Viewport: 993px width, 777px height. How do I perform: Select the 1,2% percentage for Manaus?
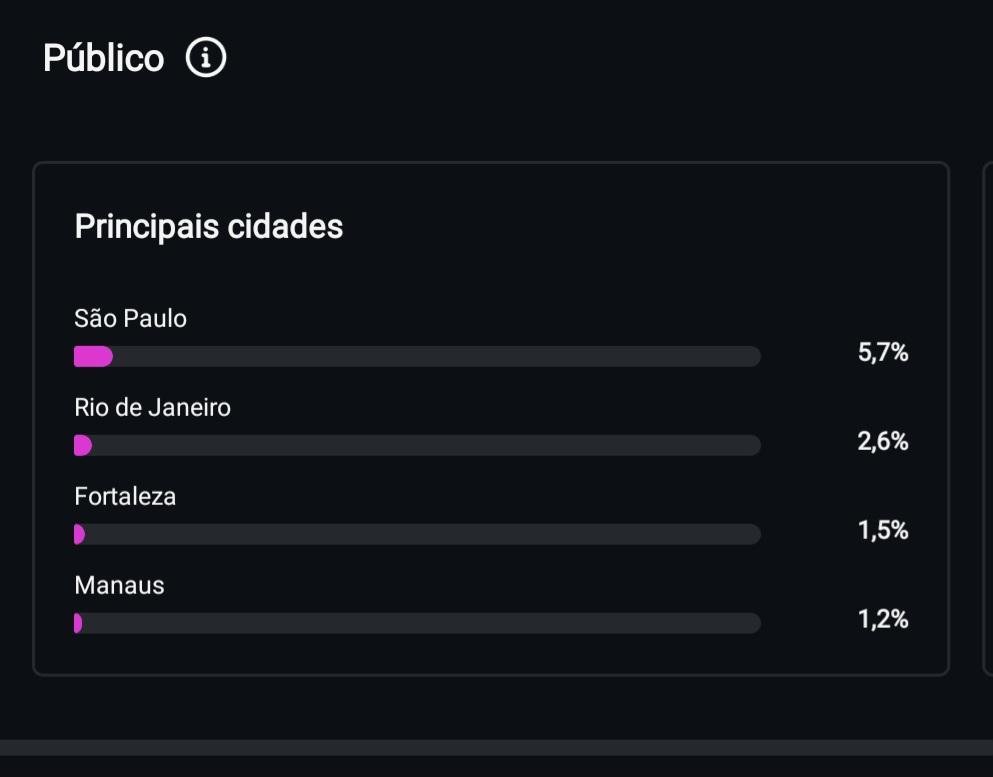click(882, 619)
